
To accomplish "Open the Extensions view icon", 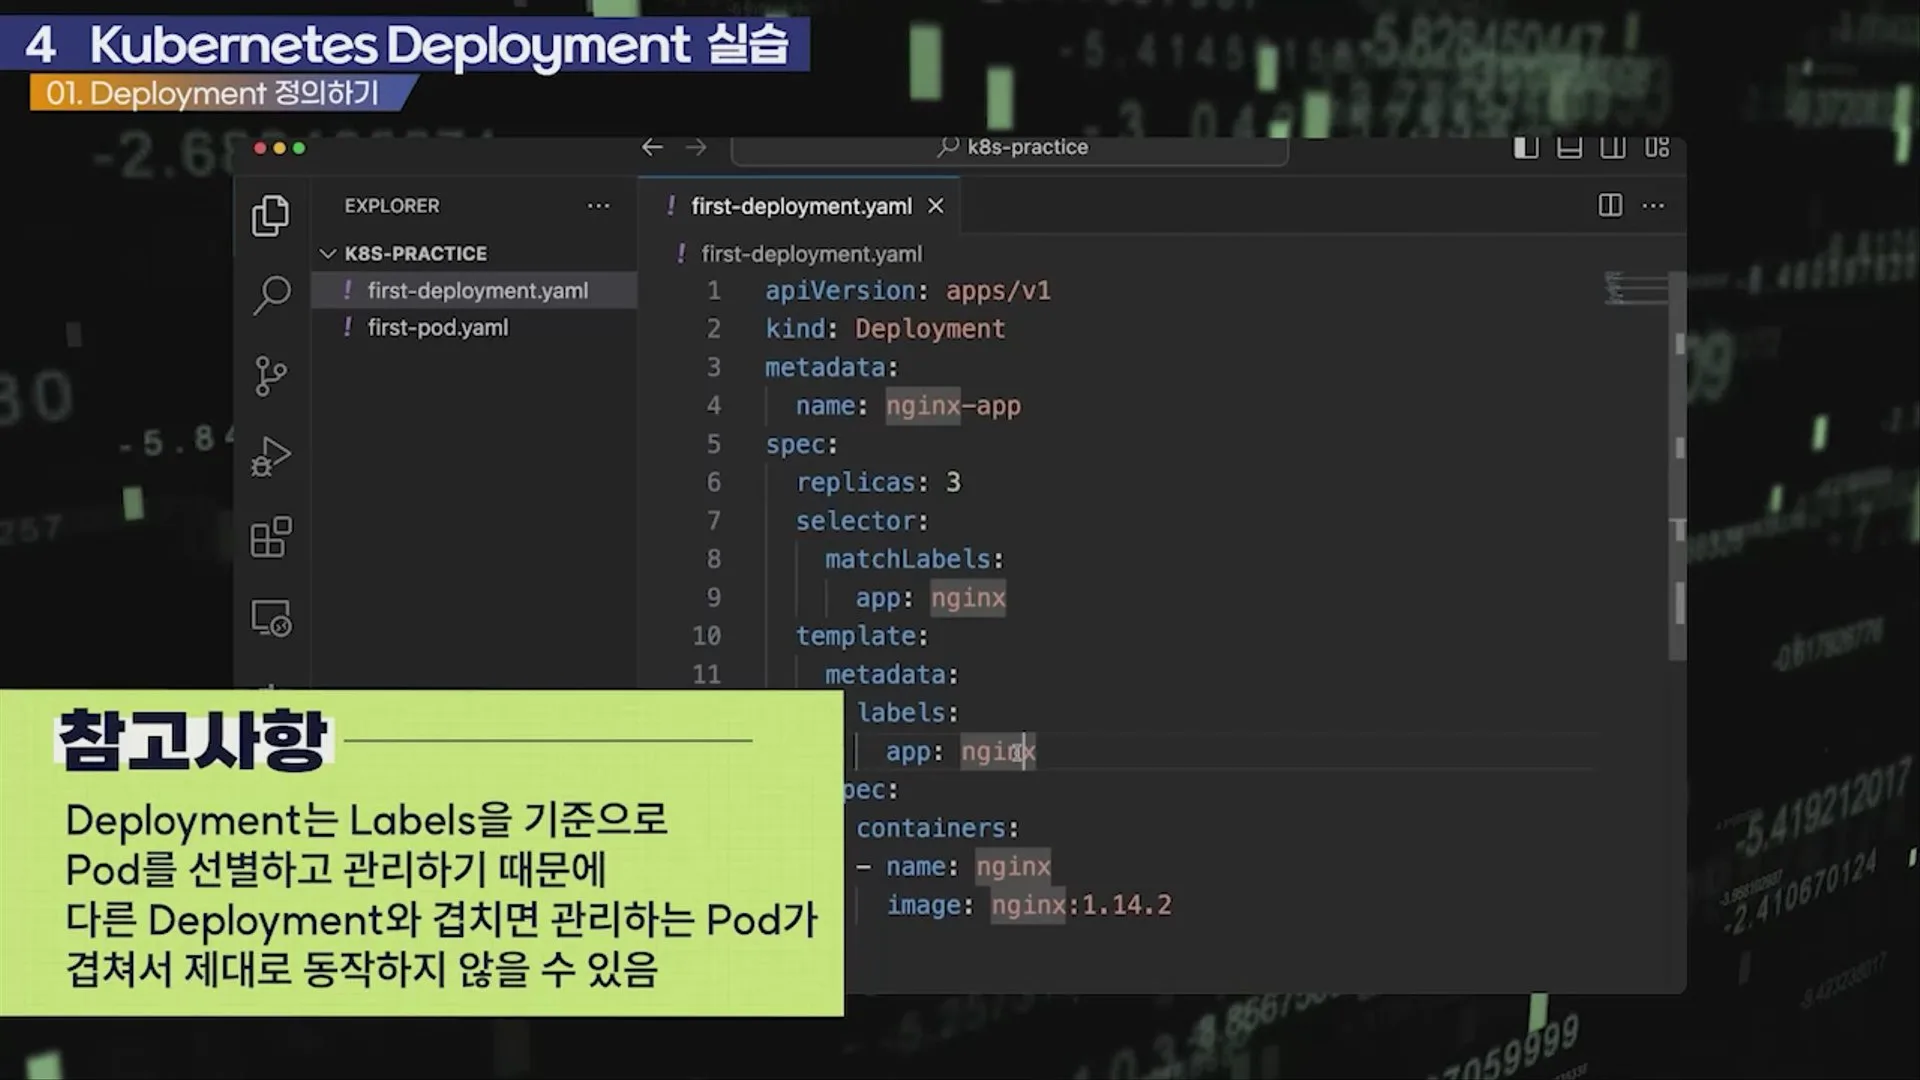I will 271,537.
